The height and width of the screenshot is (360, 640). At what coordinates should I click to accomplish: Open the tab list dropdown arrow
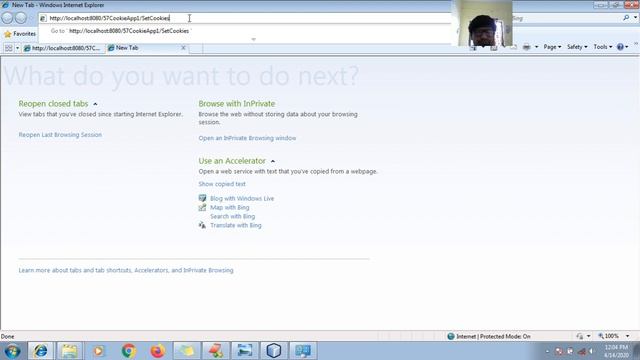[17, 48]
